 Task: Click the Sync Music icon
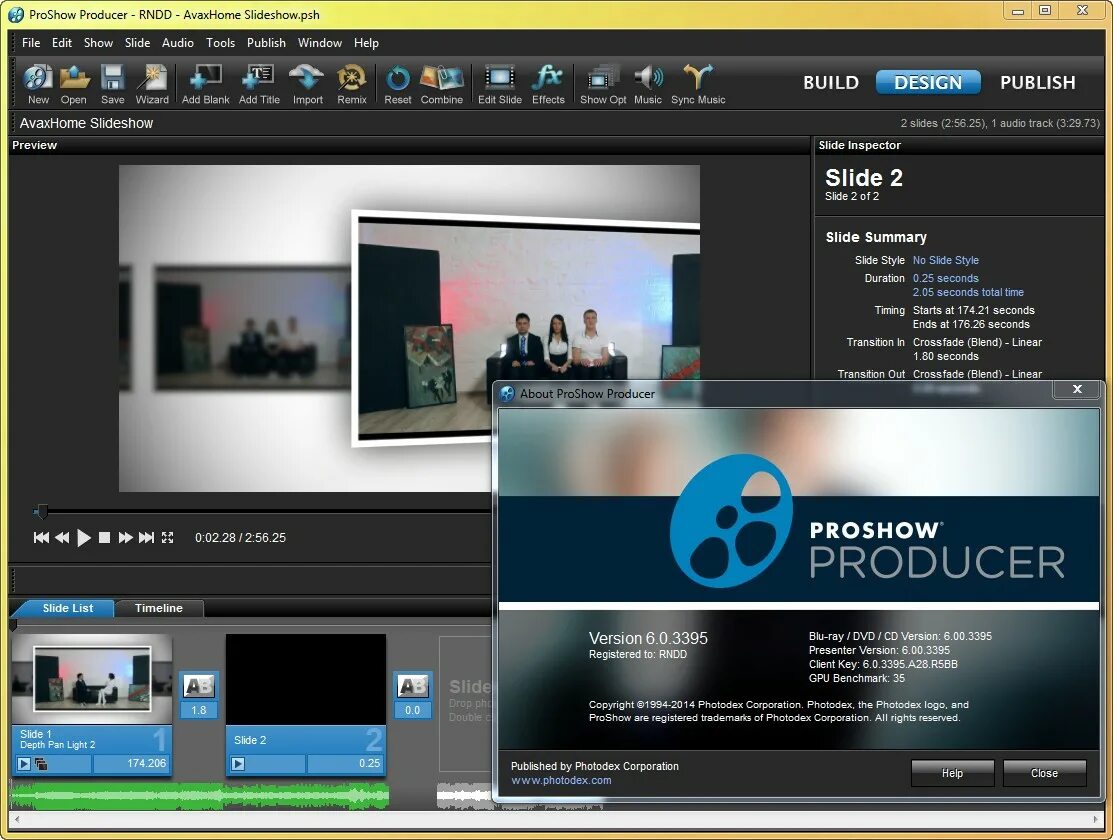[698, 84]
